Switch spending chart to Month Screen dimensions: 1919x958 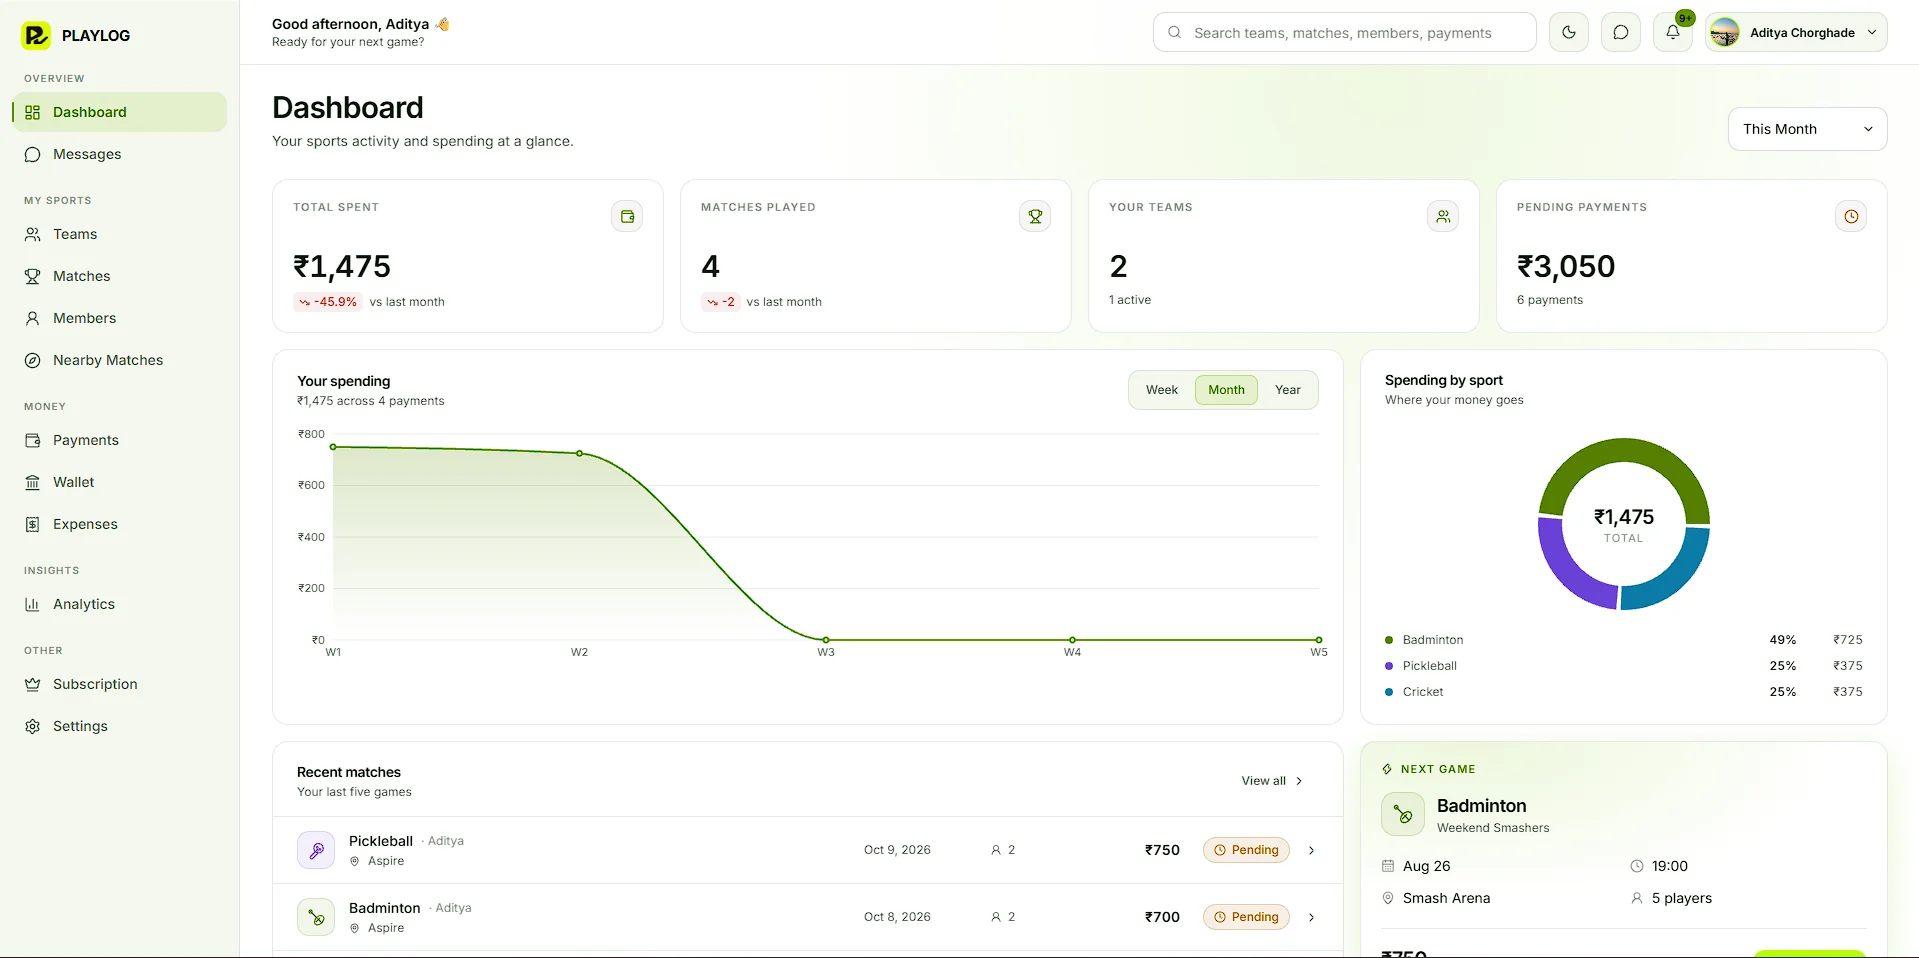click(1226, 390)
